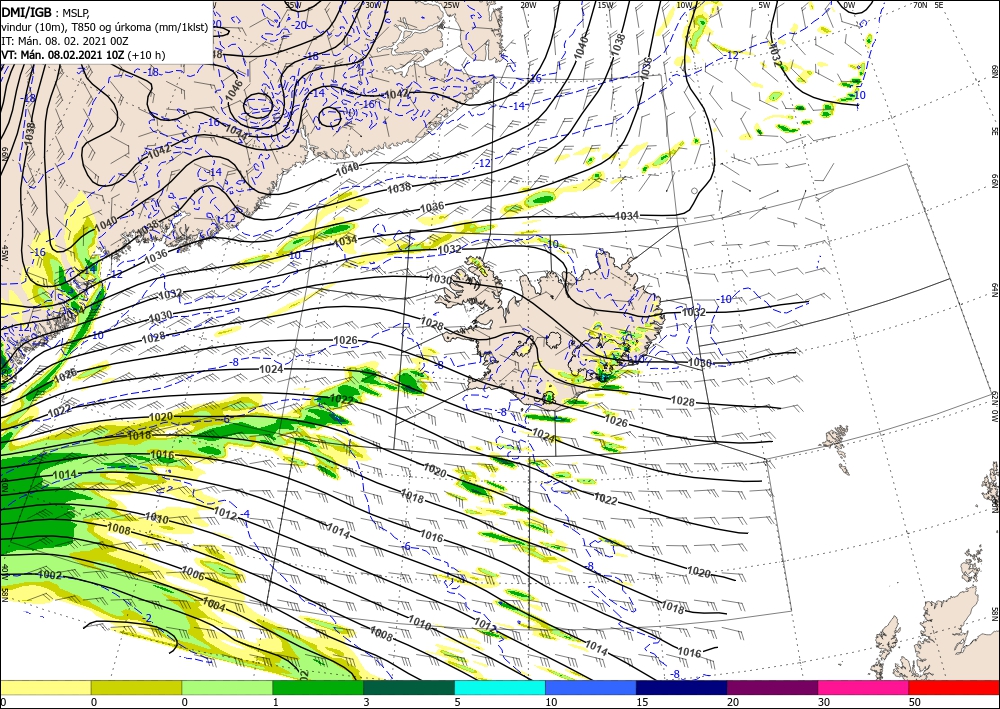Click the navy 15–20 mm legend swatch
Screen dimensions: 1000x709
tap(682, 688)
